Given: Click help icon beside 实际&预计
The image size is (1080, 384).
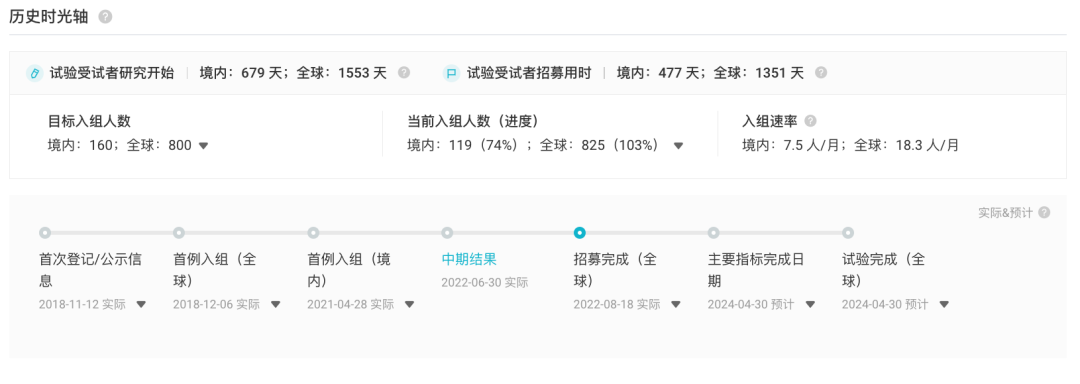Looking at the screenshot, I should click(1044, 213).
